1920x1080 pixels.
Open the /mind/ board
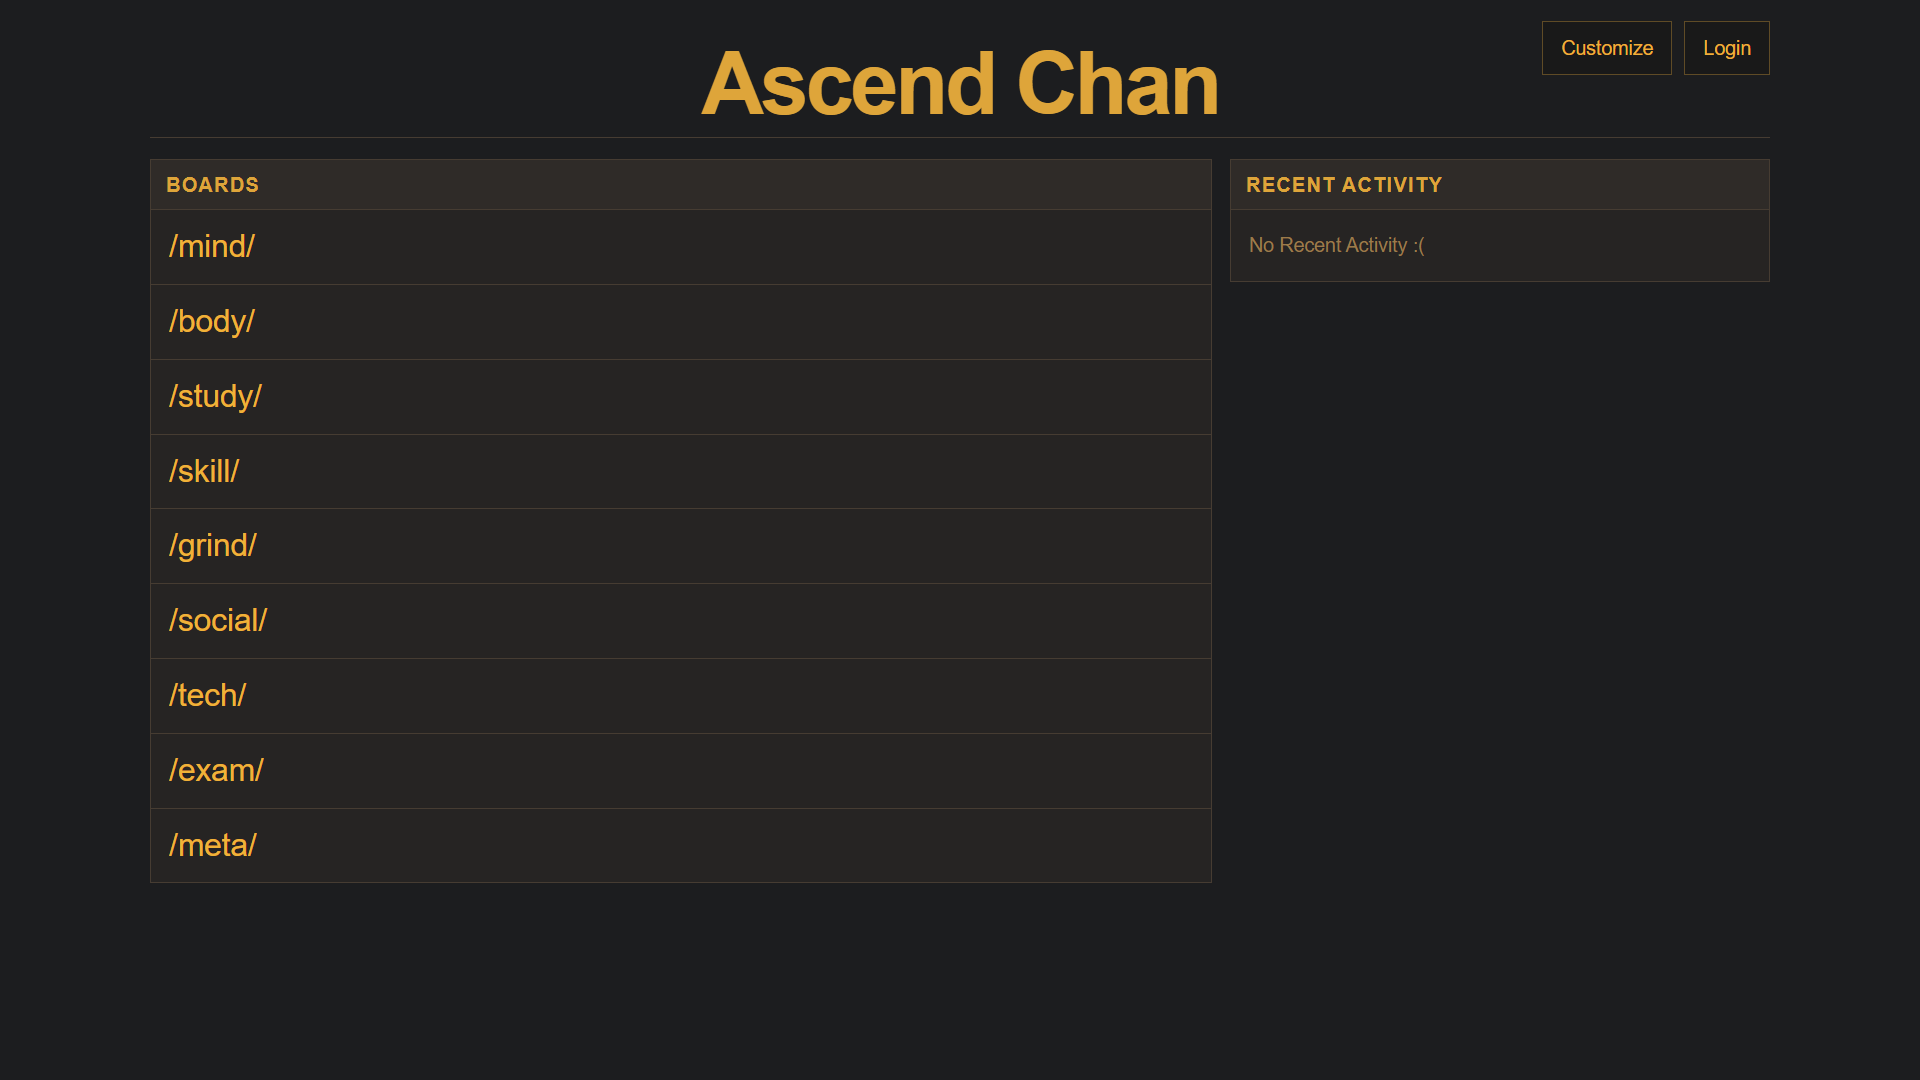[212, 247]
